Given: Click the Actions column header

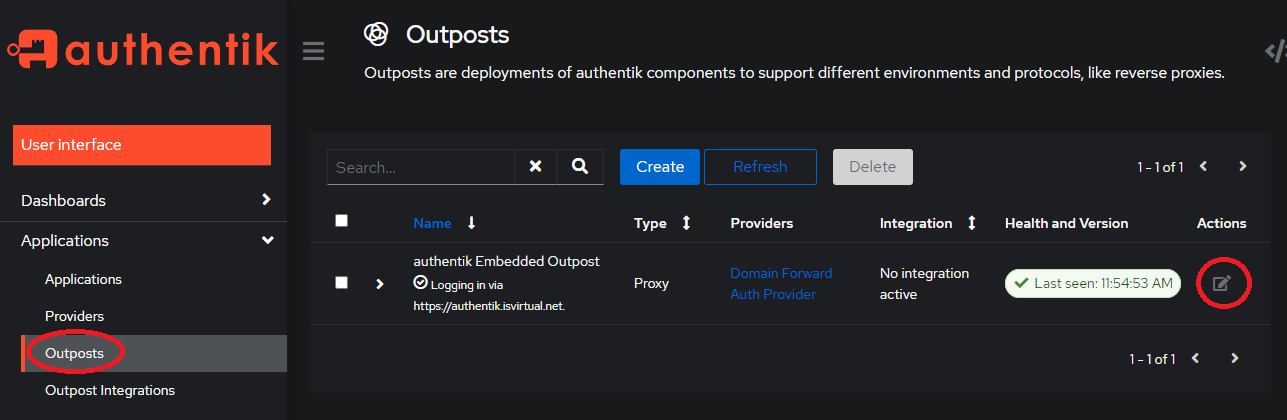Looking at the screenshot, I should pyautogui.click(x=1222, y=223).
